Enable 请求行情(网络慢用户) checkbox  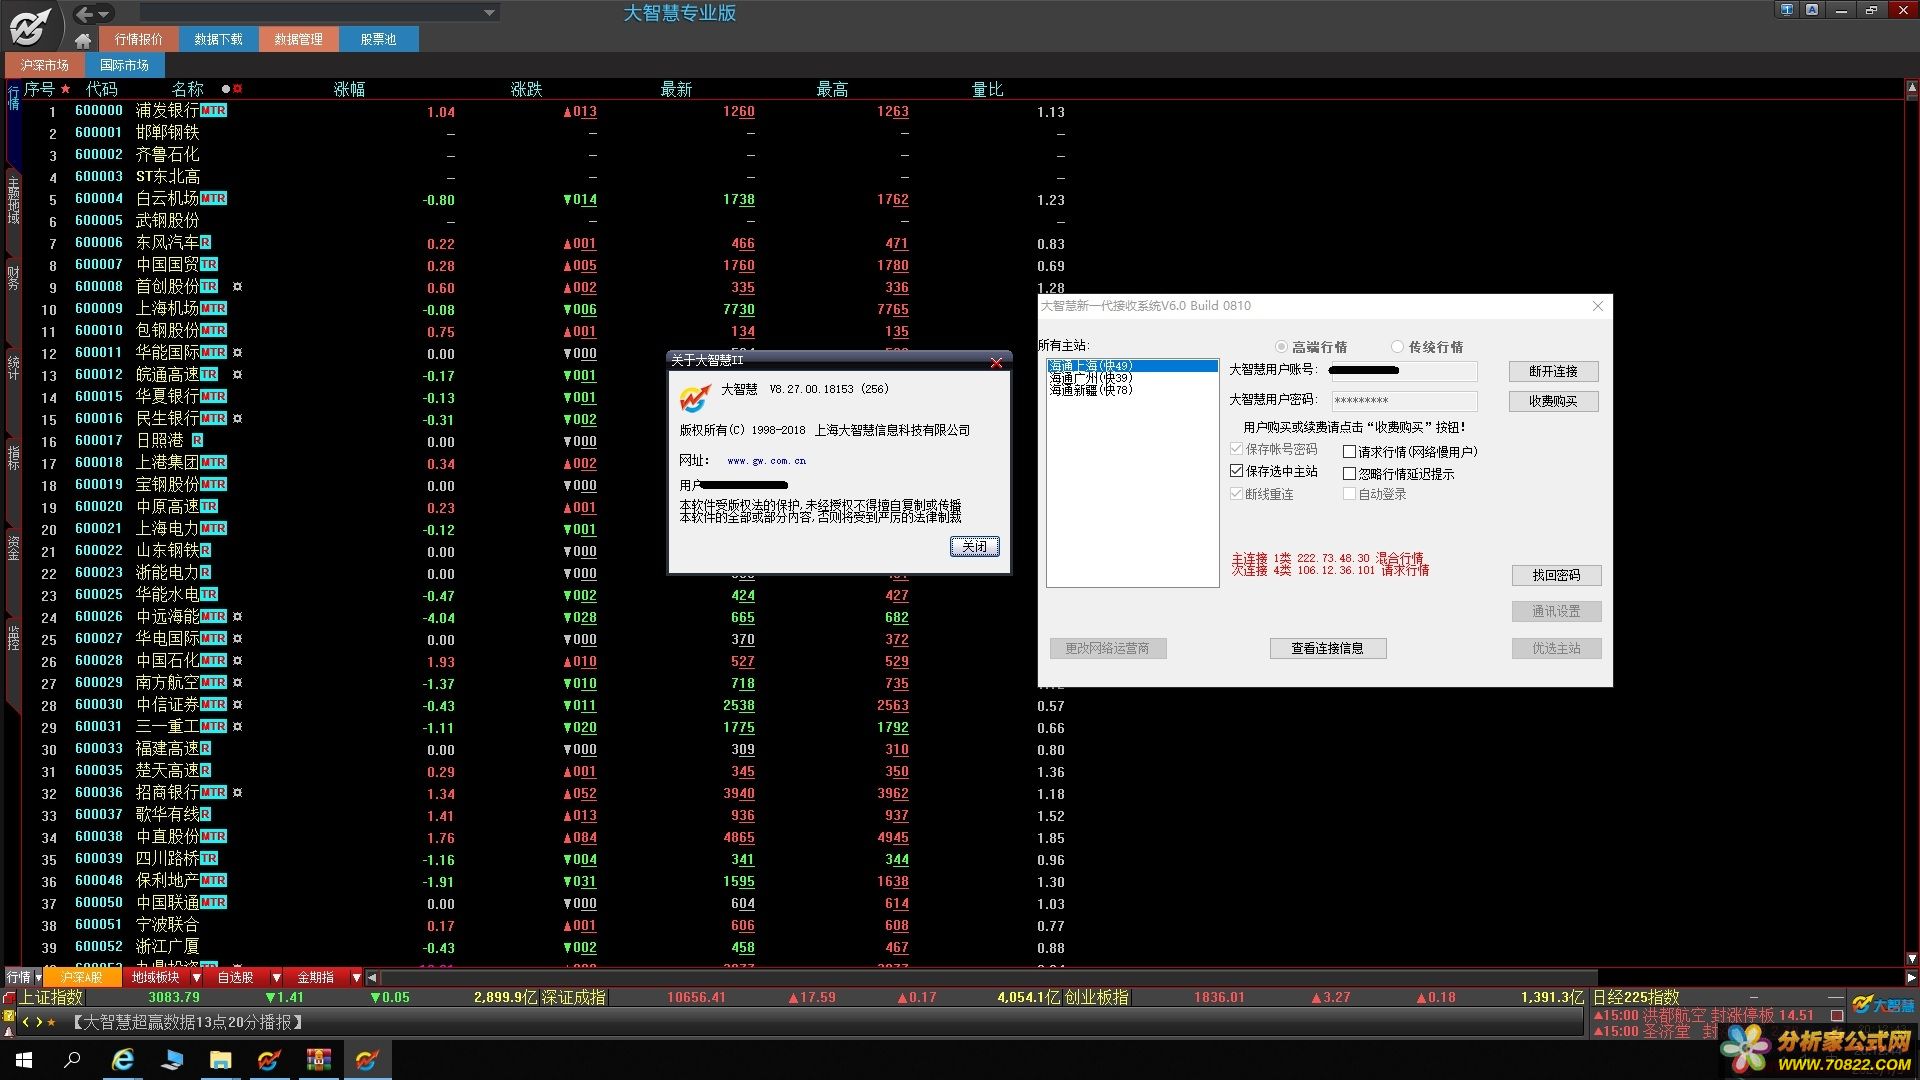click(x=1349, y=452)
